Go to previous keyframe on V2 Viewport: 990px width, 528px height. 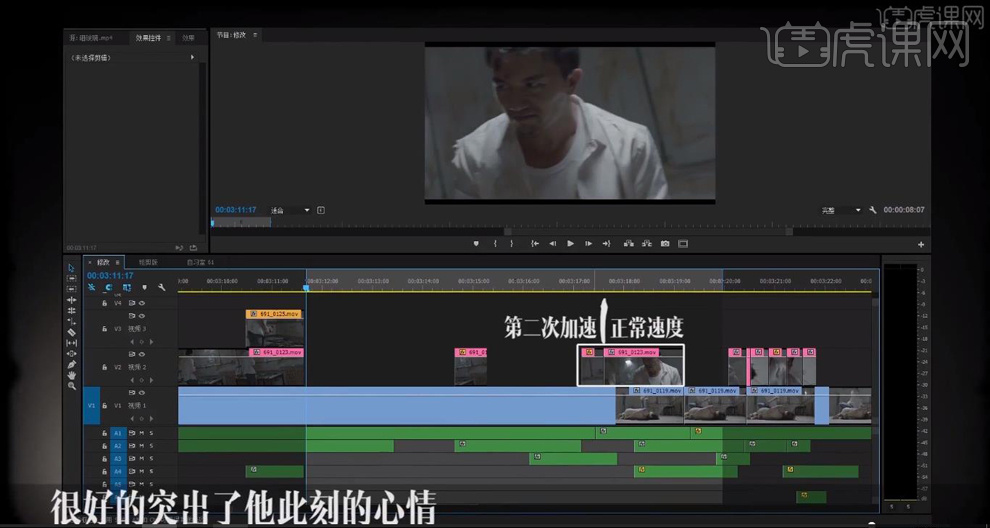pos(133,380)
